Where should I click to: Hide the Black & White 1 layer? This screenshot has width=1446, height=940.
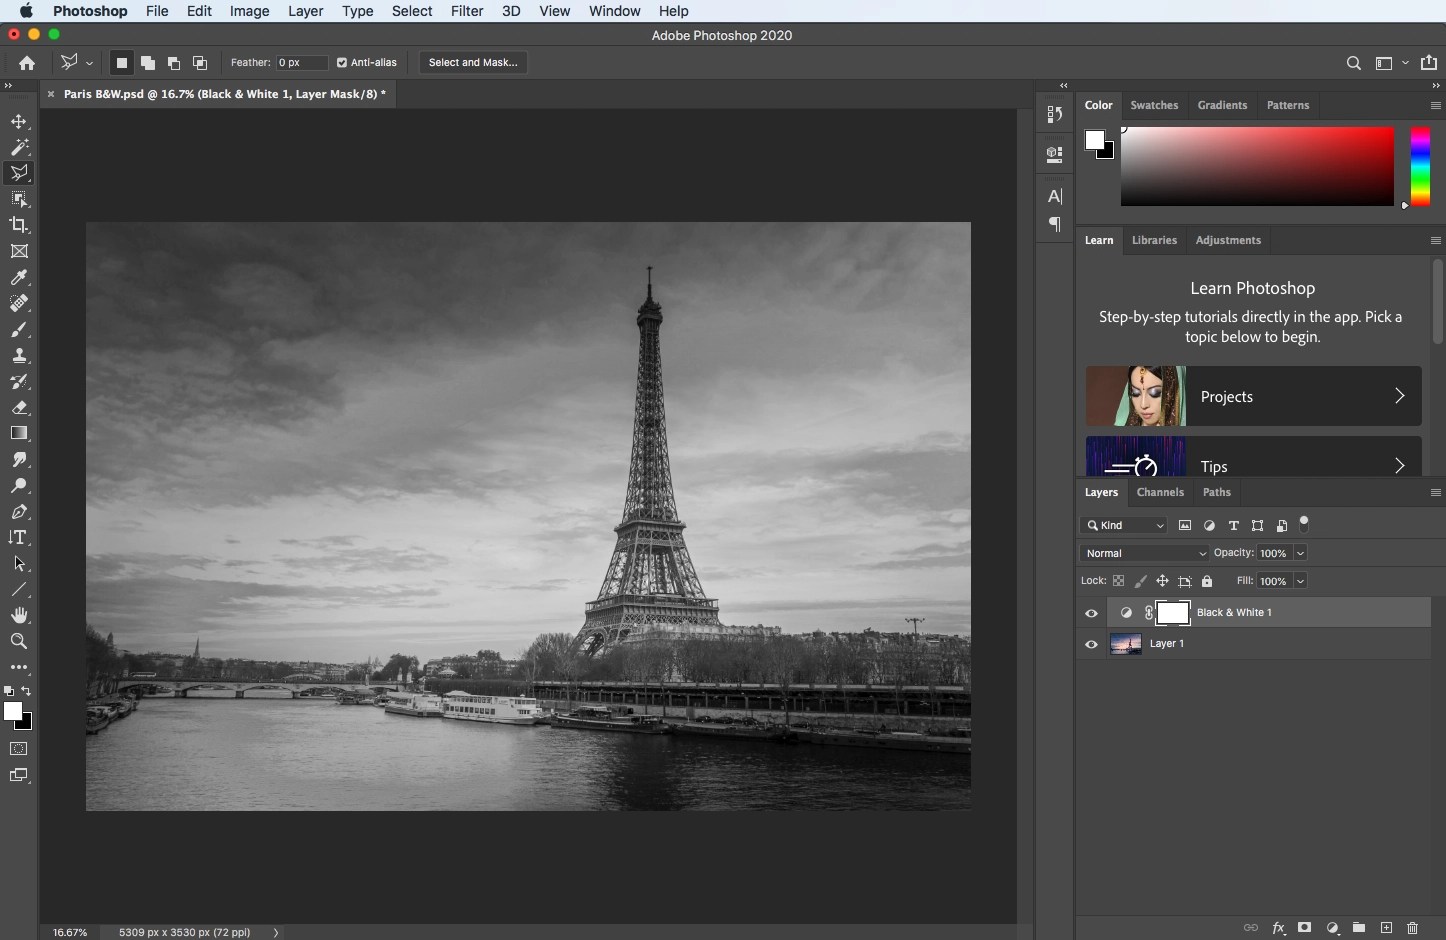[x=1091, y=612]
